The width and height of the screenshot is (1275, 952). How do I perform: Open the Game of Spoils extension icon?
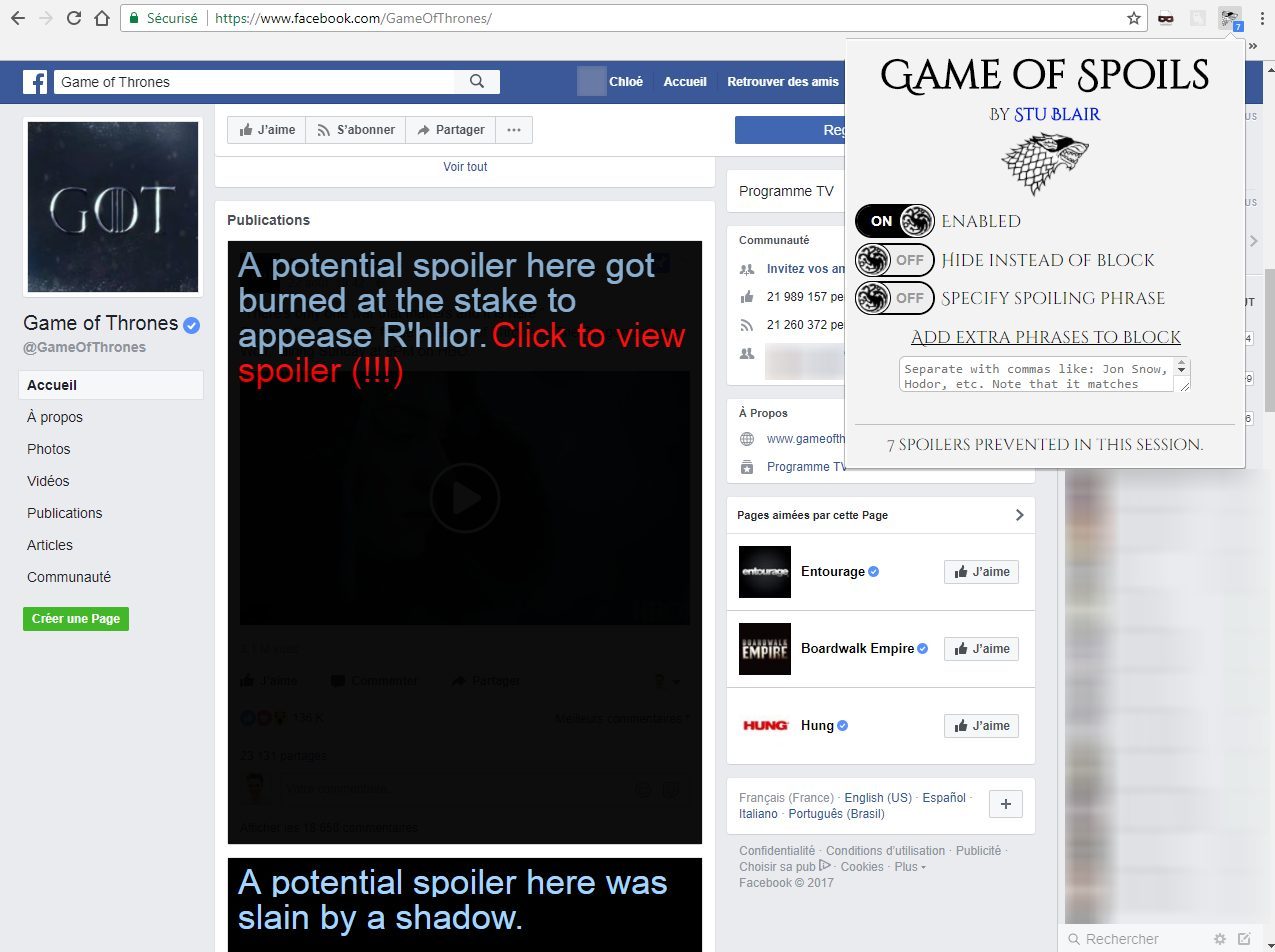click(x=1230, y=18)
